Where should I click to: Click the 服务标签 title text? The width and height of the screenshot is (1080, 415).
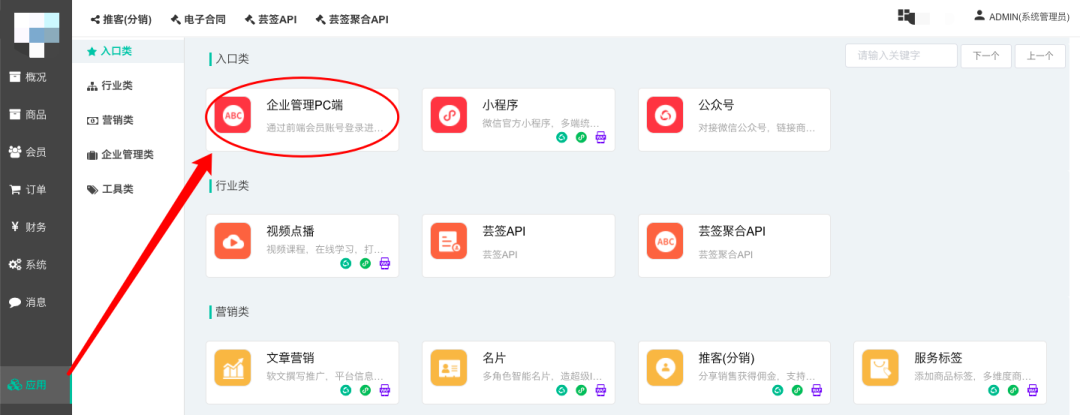[x=938, y=359]
